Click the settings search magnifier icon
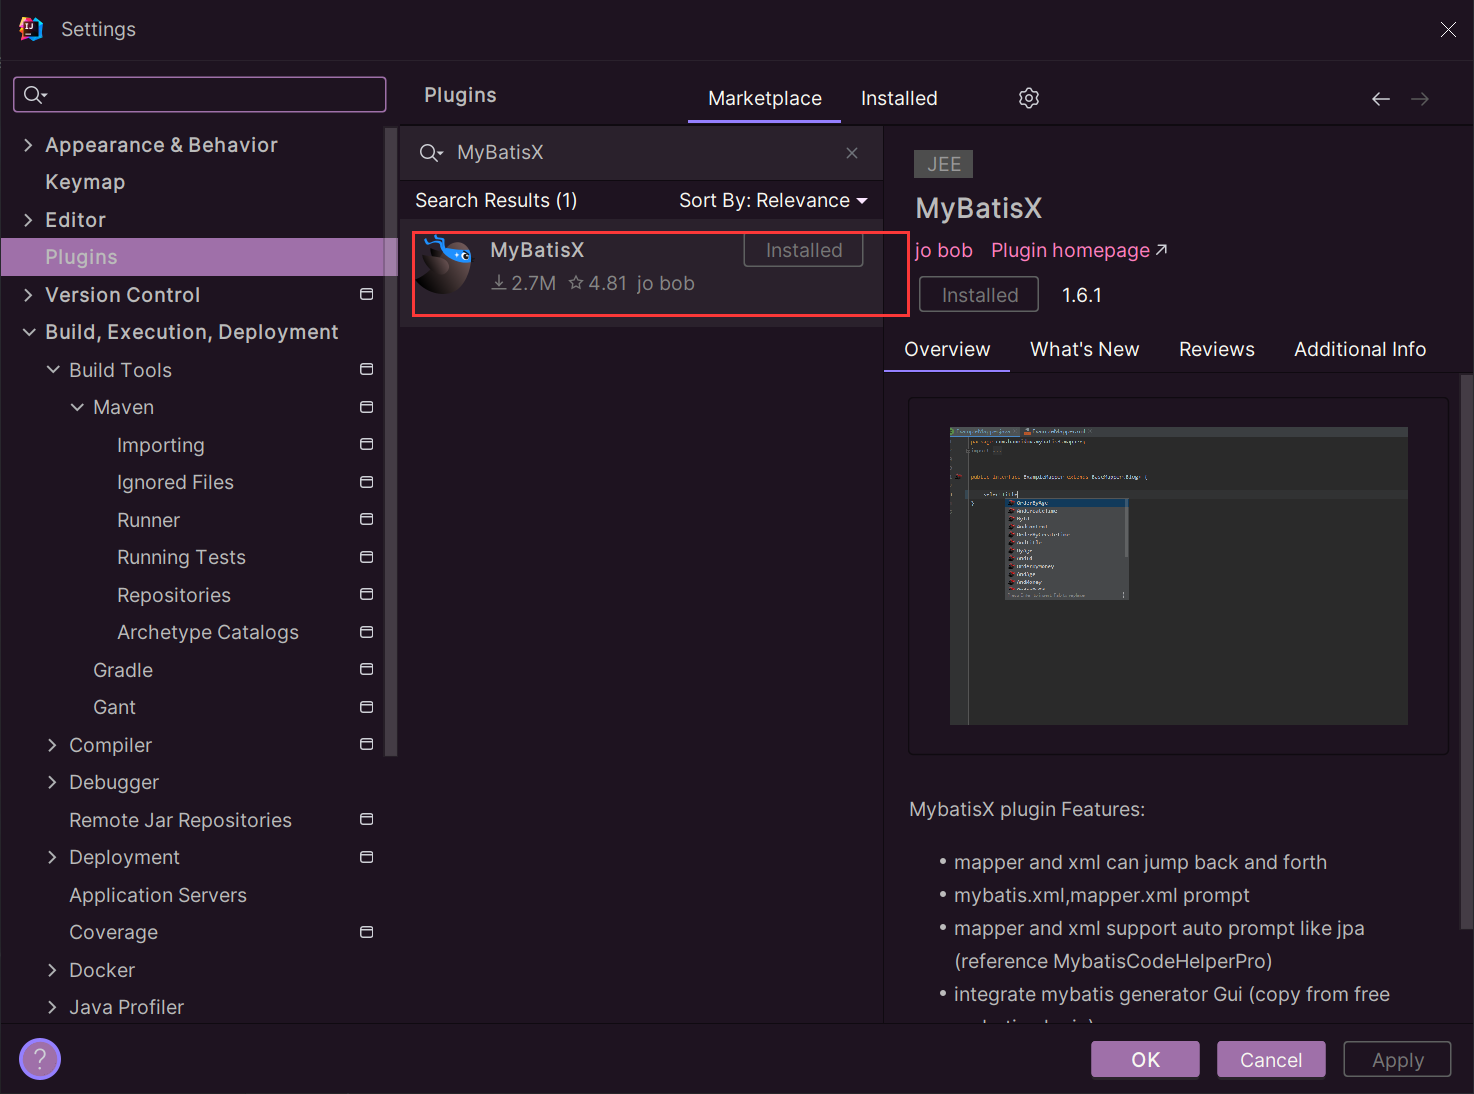 pos(35,95)
